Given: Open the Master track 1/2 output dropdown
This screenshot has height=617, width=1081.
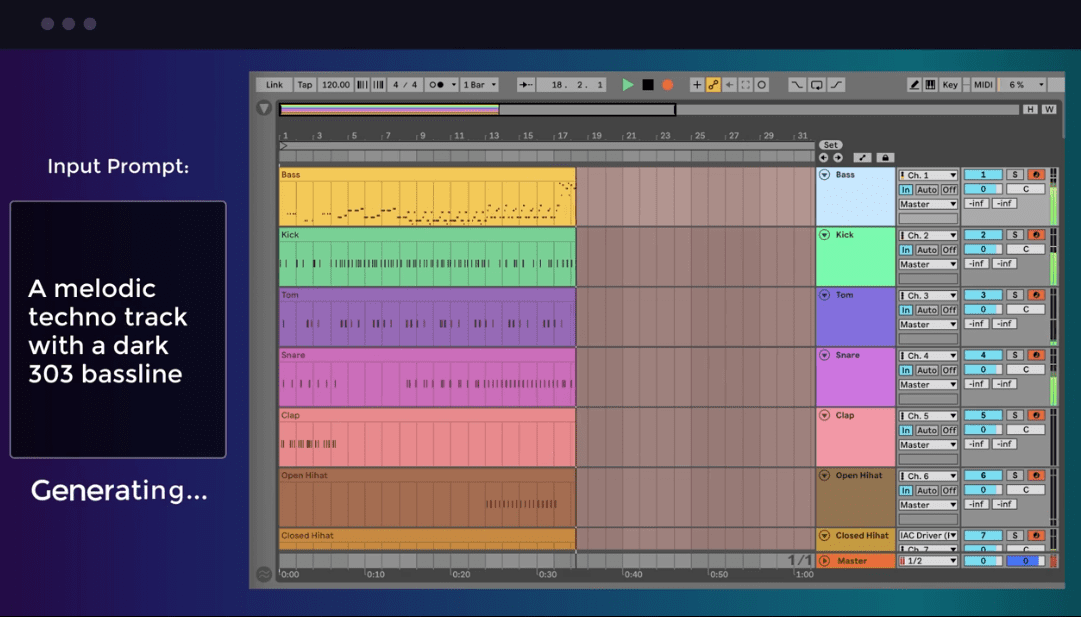Looking at the screenshot, I should tap(928, 561).
